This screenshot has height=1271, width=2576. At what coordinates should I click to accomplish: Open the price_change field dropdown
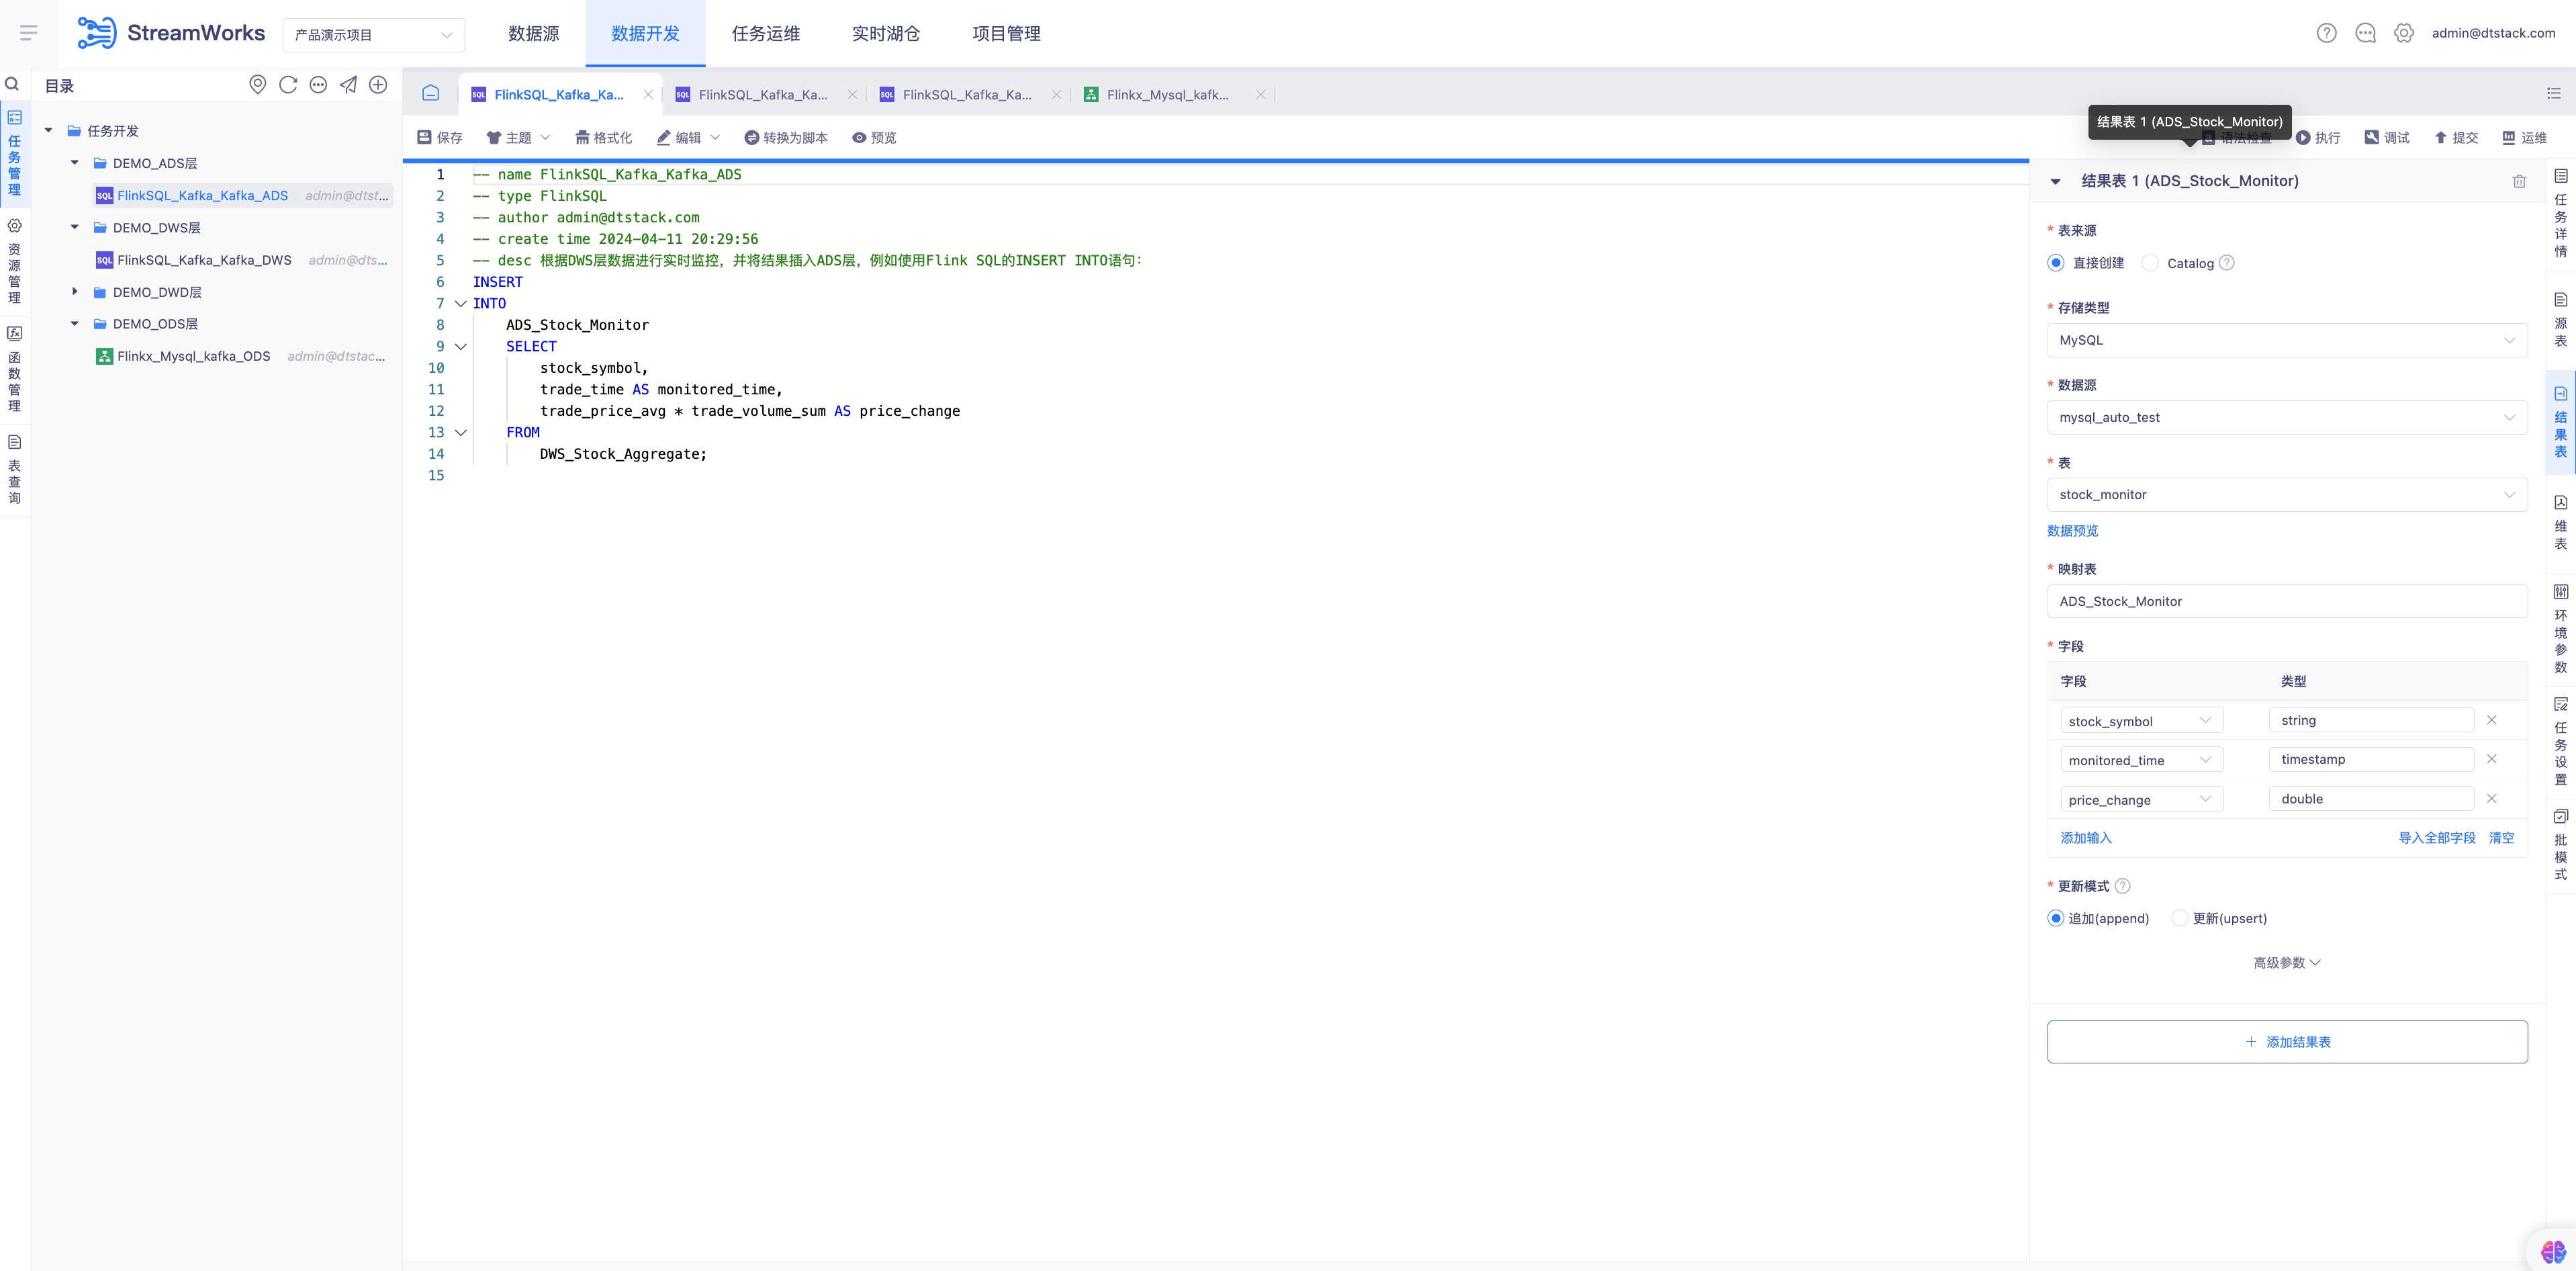pyautogui.click(x=2141, y=800)
